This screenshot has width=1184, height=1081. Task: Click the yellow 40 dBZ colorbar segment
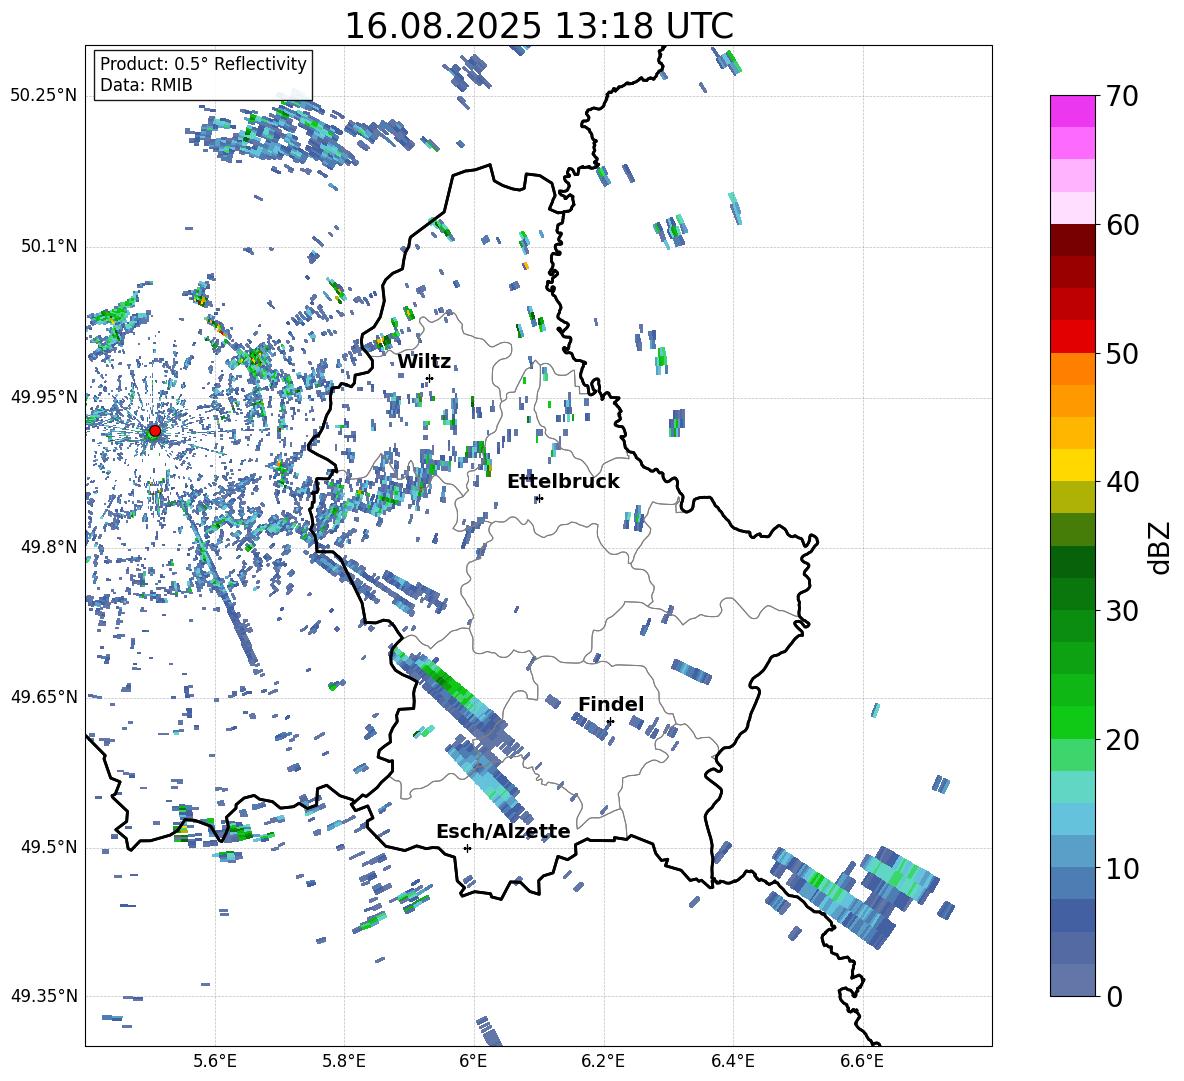point(1072,465)
